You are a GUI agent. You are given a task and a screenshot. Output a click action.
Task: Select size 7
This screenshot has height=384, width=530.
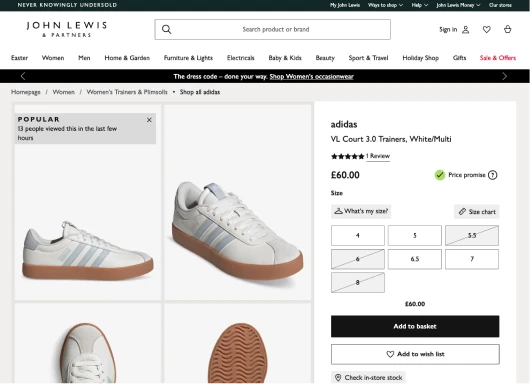(472, 259)
